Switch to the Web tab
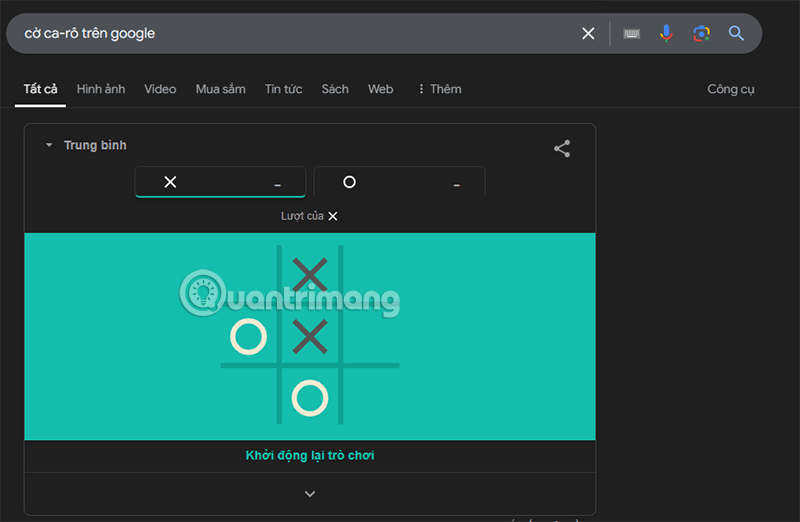Viewport: 800px width, 522px height. click(x=381, y=89)
